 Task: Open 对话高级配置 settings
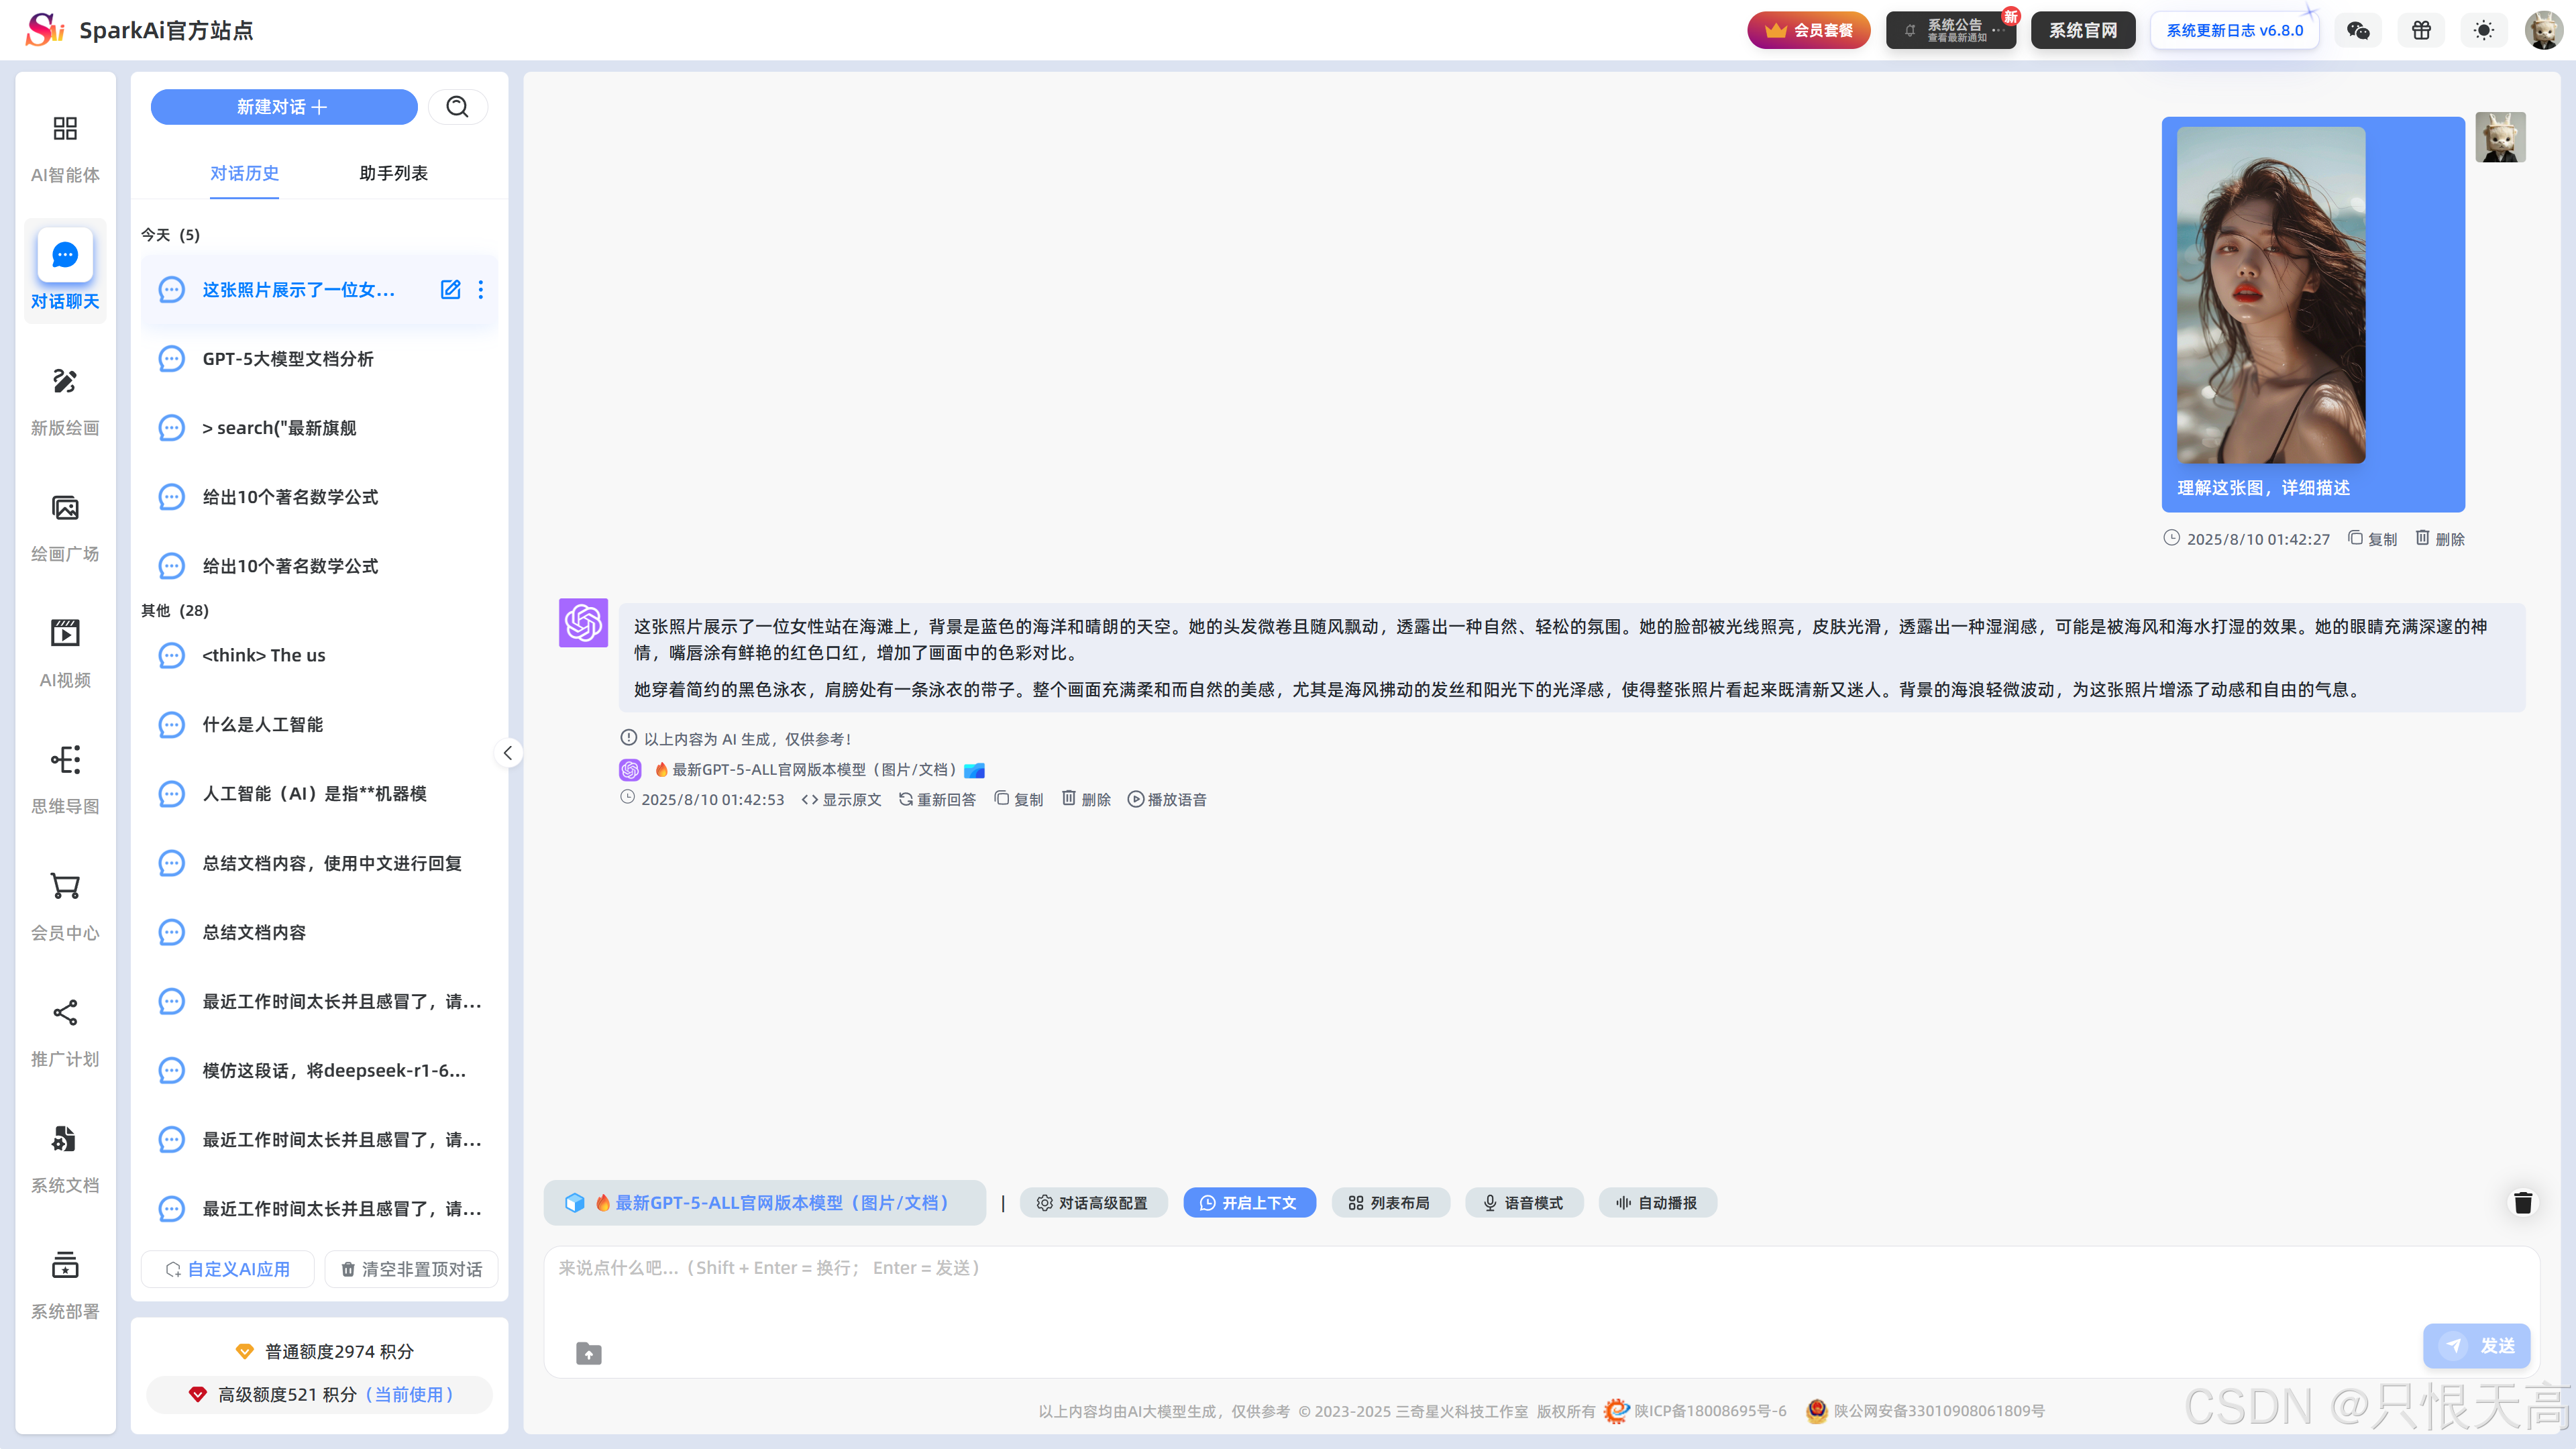[1093, 1203]
